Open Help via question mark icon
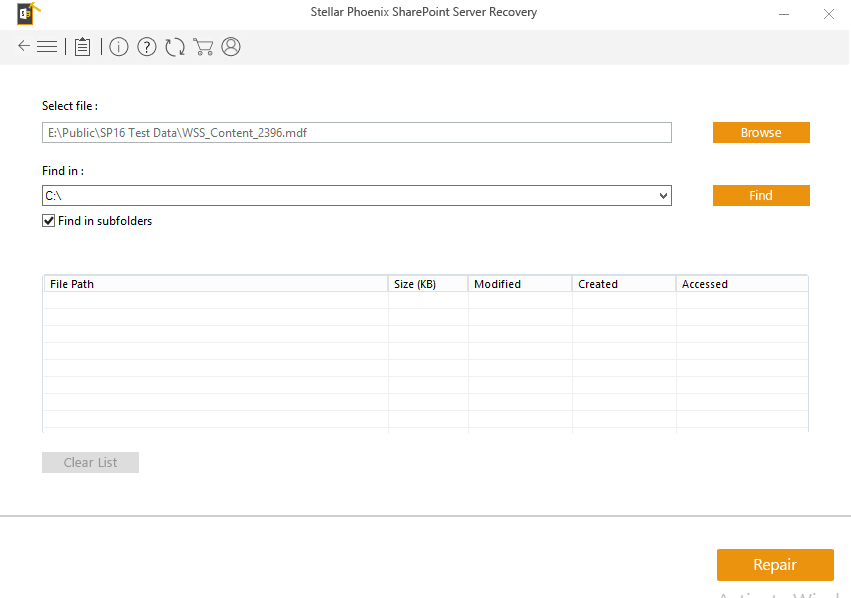Image resolution: width=851 pixels, height=598 pixels. [x=147, y=47]
